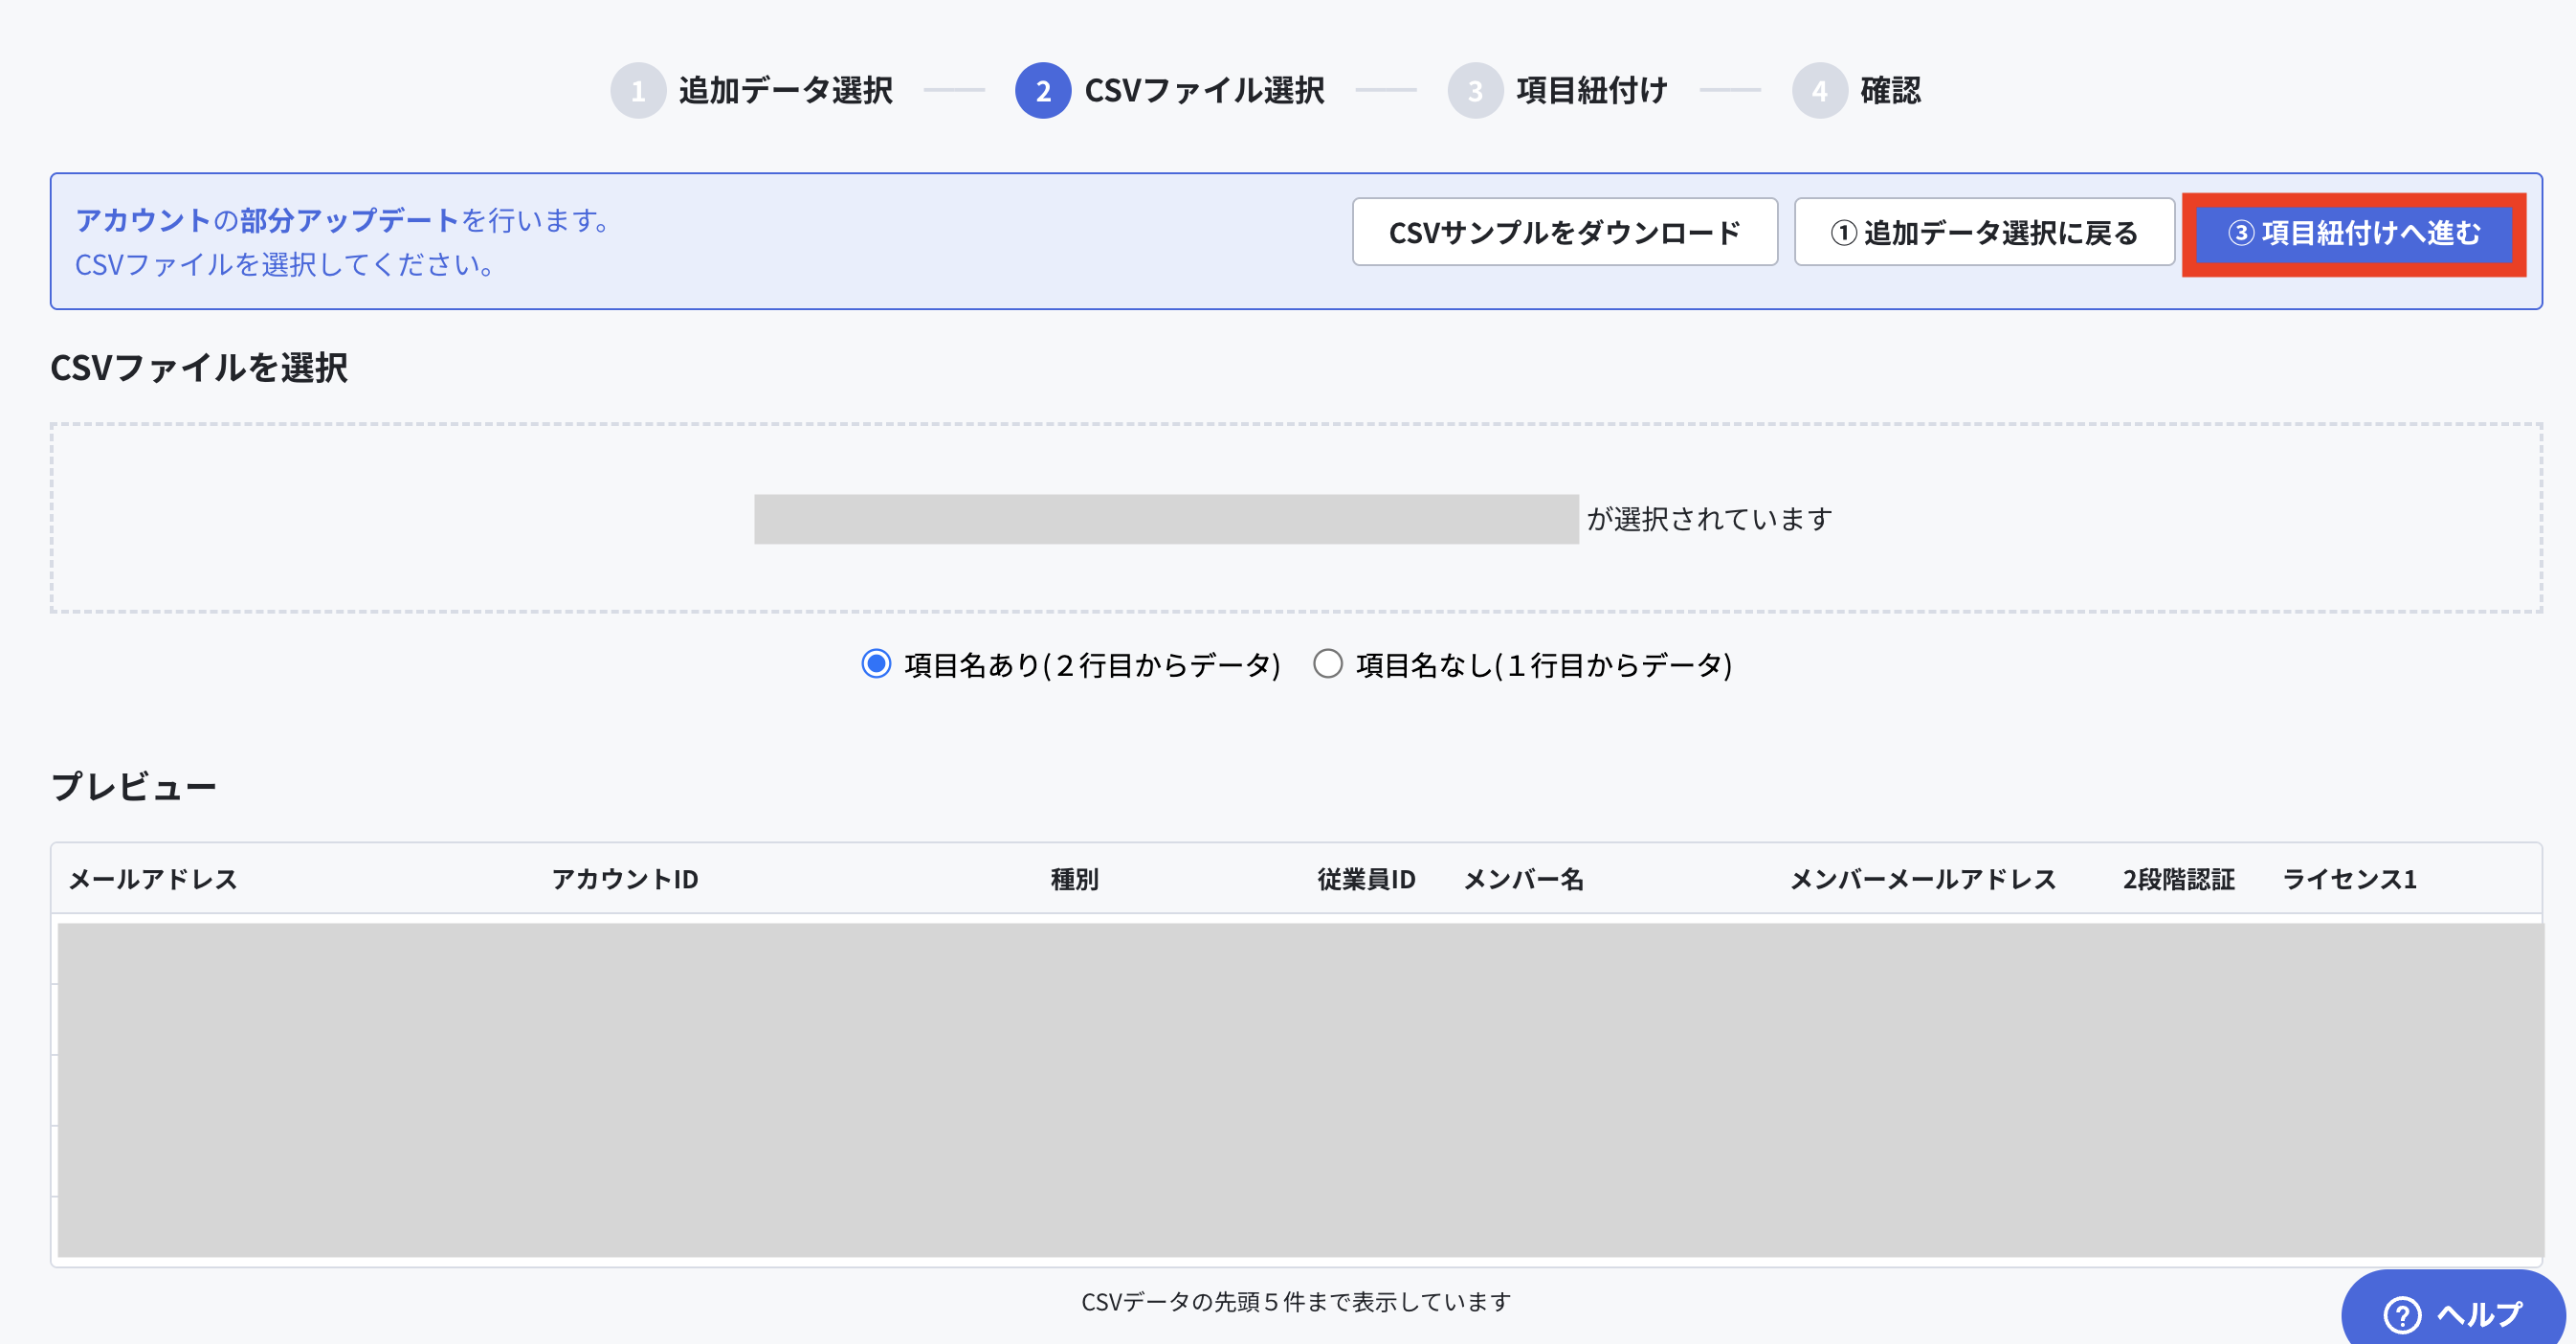Viewport: 2576px width, 1344px height.
Task: Click step 3 項目紐付け circle
Action: click(1475, 91)
